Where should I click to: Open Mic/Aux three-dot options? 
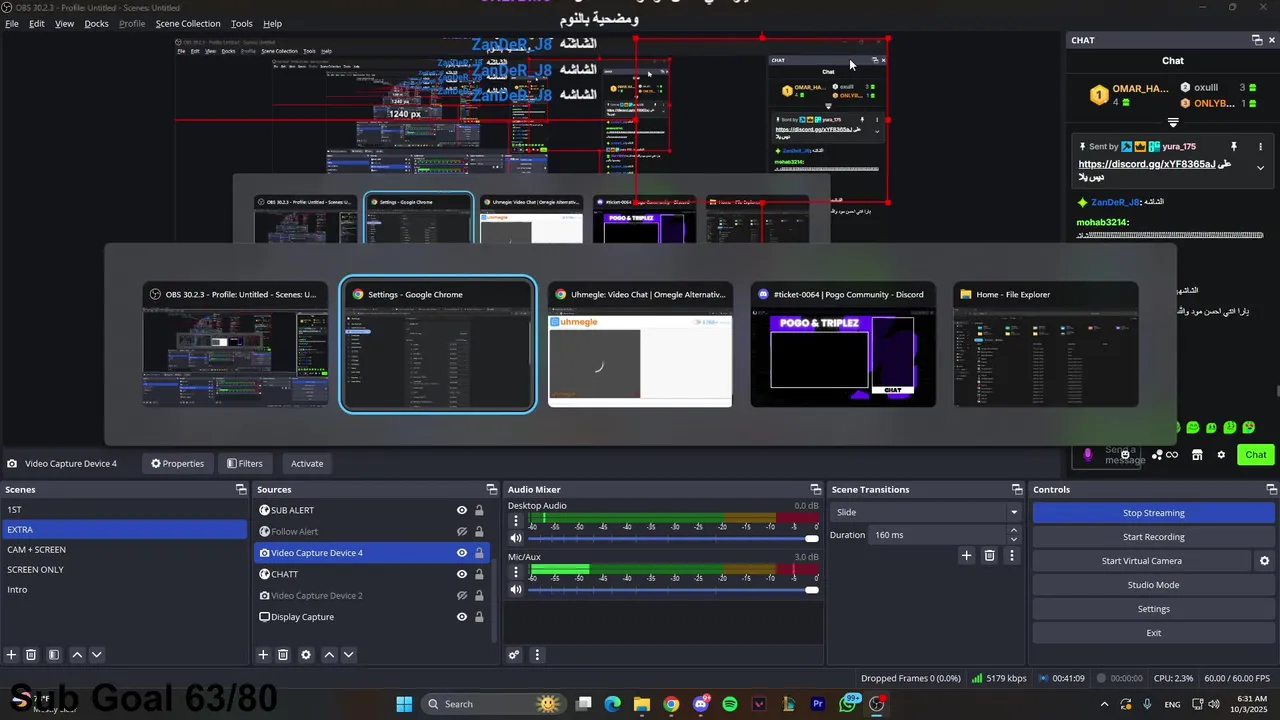516,572
